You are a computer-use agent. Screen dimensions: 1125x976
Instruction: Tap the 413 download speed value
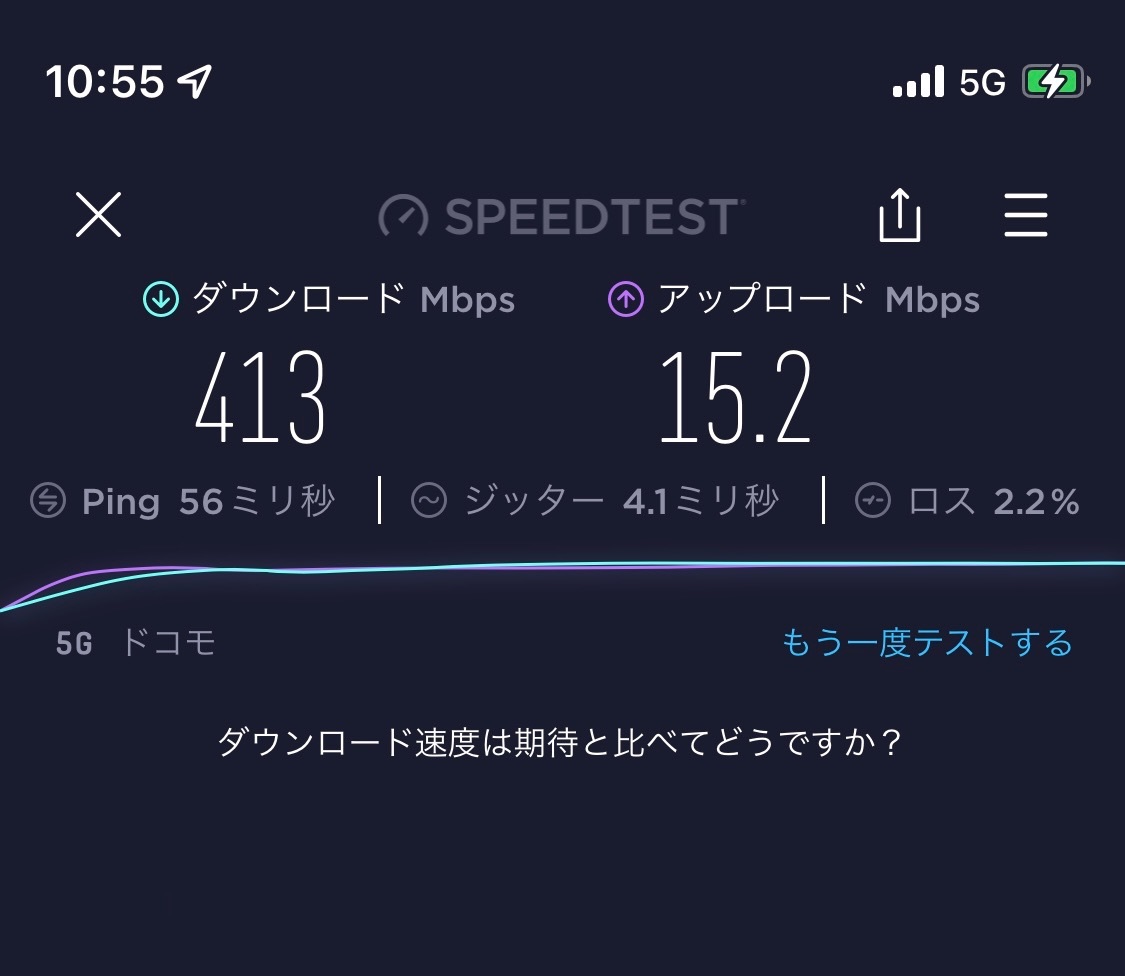tap(260, 398)
